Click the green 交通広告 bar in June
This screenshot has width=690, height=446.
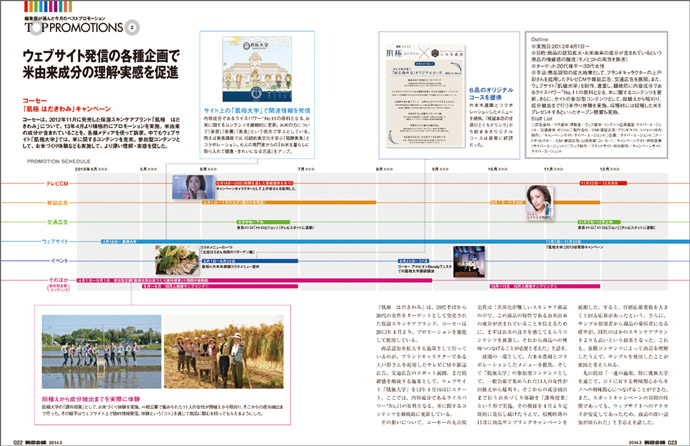click(263, 222)
